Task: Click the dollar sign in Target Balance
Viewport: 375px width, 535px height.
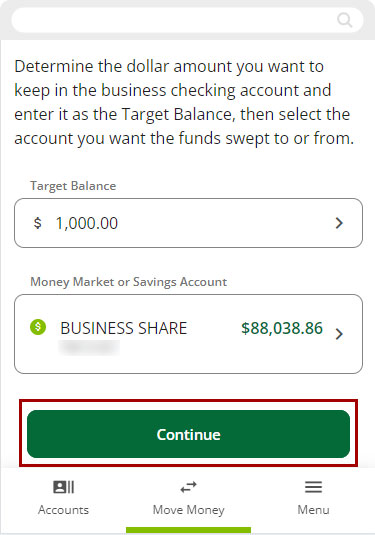Action: (x=38, y=223)
